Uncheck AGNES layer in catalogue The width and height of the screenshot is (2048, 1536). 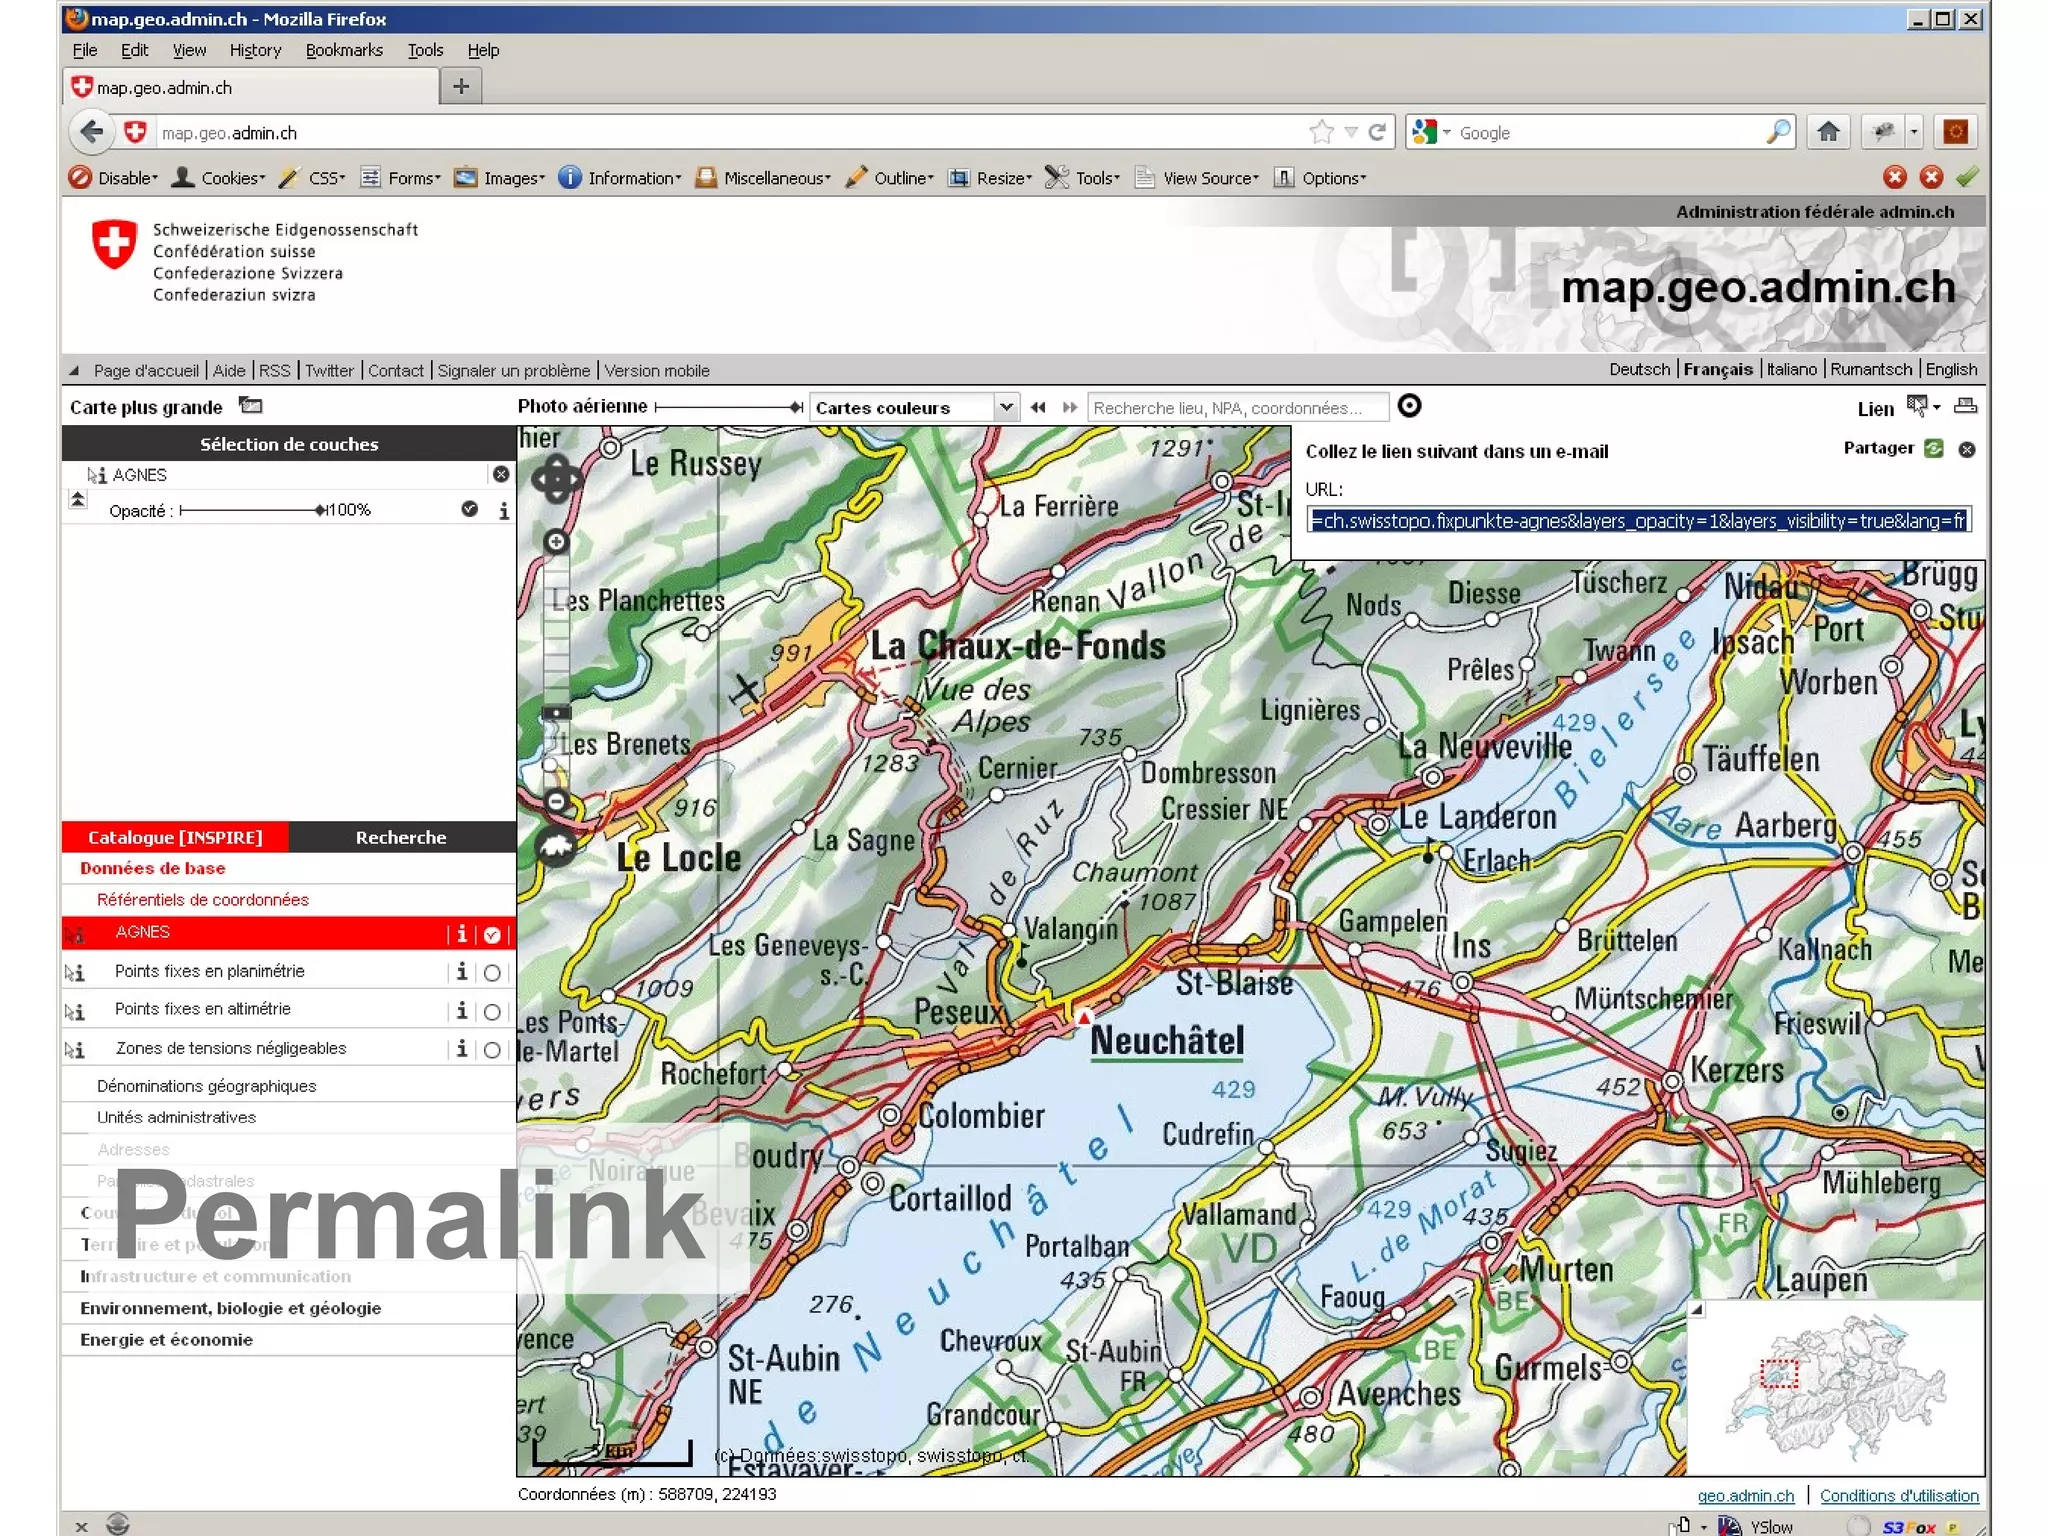tap(492, 934)
